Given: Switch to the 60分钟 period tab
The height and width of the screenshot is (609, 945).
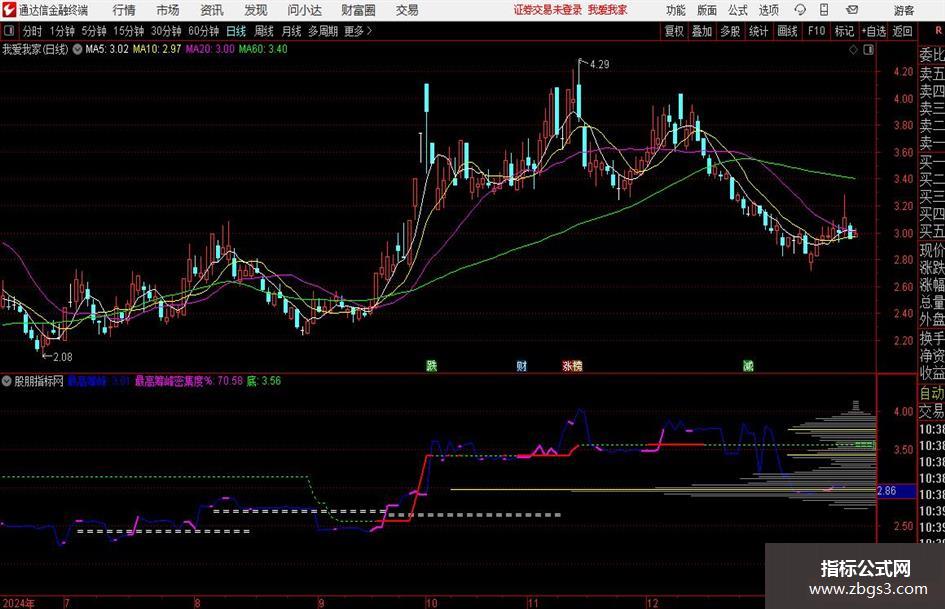Looking at the screenshot, I should [204, 31].
